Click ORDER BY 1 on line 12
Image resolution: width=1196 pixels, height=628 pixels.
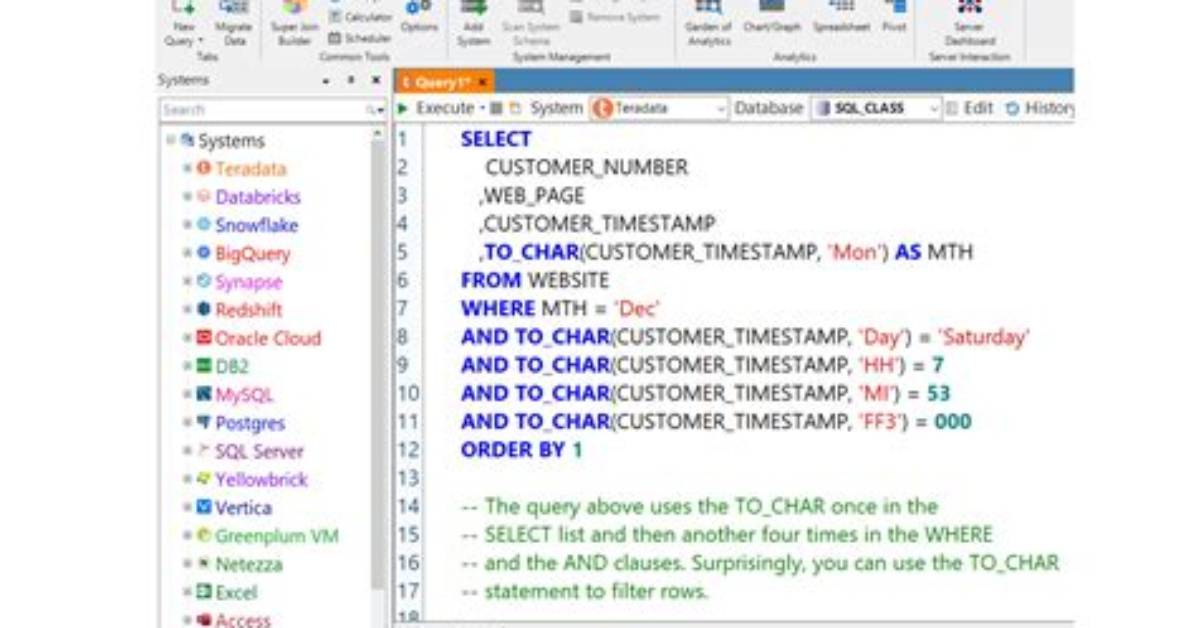click(x=522, y=449)
